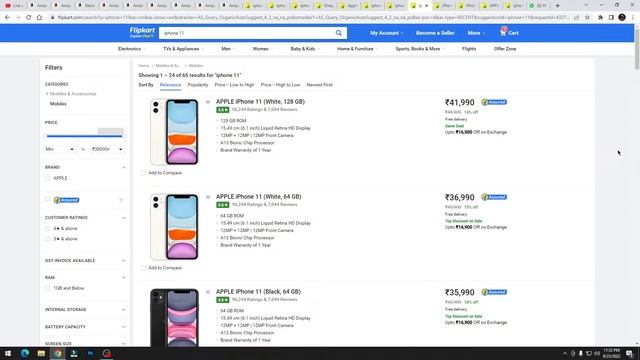
Task: Collapse the RAM filter section
Action: [123, 278]
